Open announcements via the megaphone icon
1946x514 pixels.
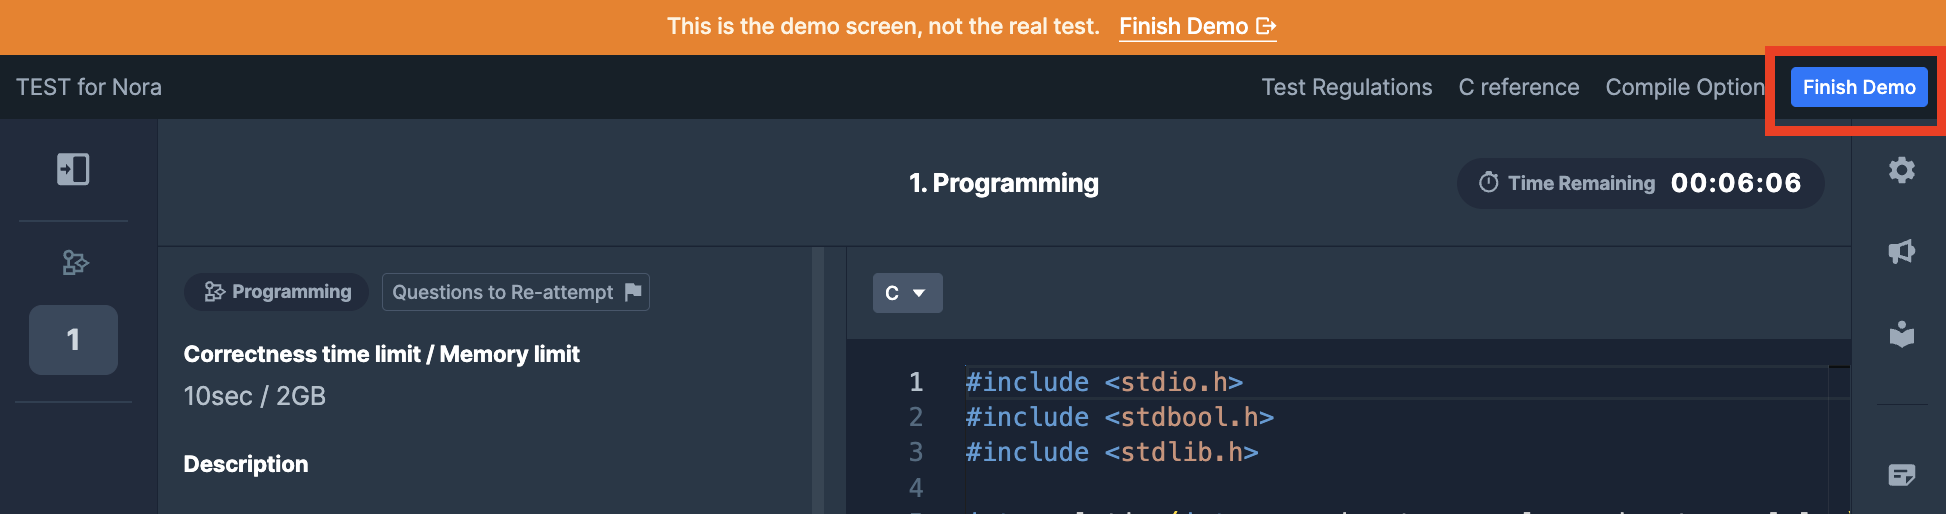[1901, 251]
